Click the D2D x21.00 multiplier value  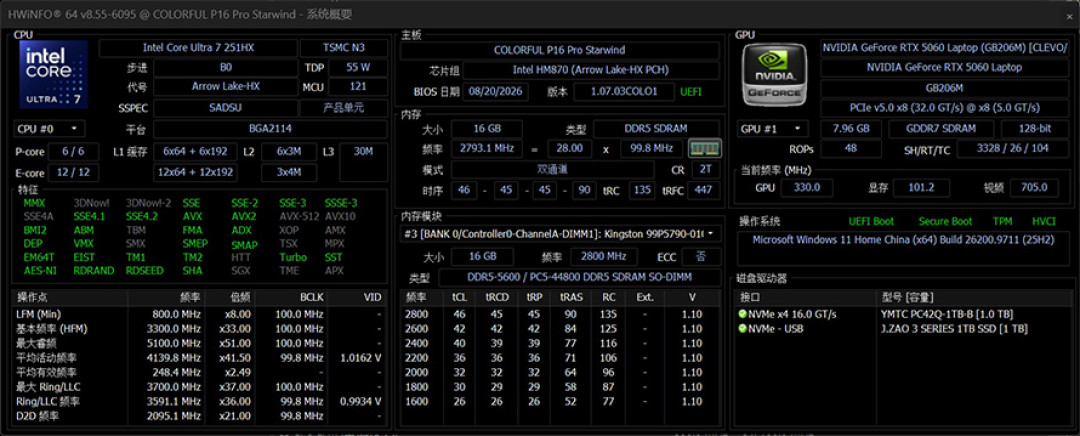235,415
